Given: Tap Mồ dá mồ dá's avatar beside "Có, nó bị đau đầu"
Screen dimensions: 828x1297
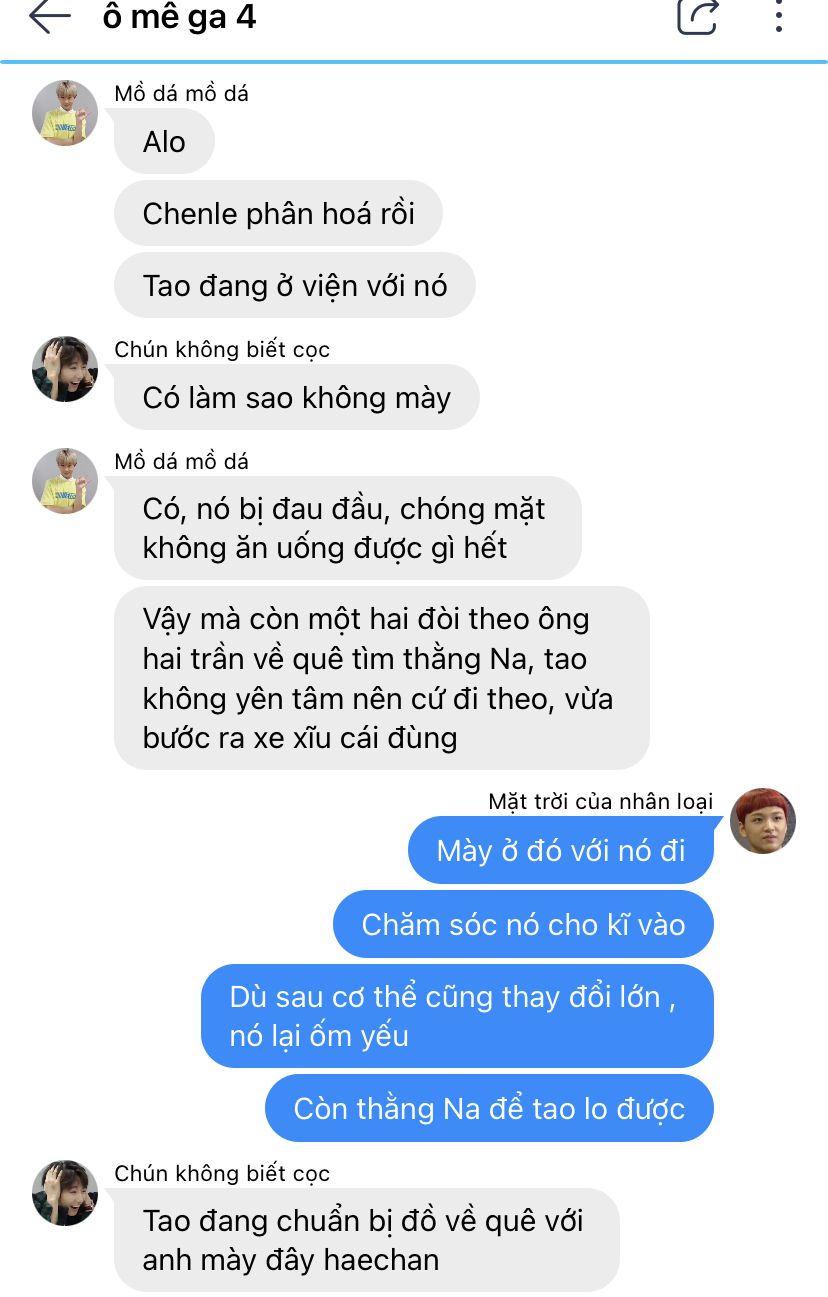Looking at the screenshot, I should coord(65,481).
